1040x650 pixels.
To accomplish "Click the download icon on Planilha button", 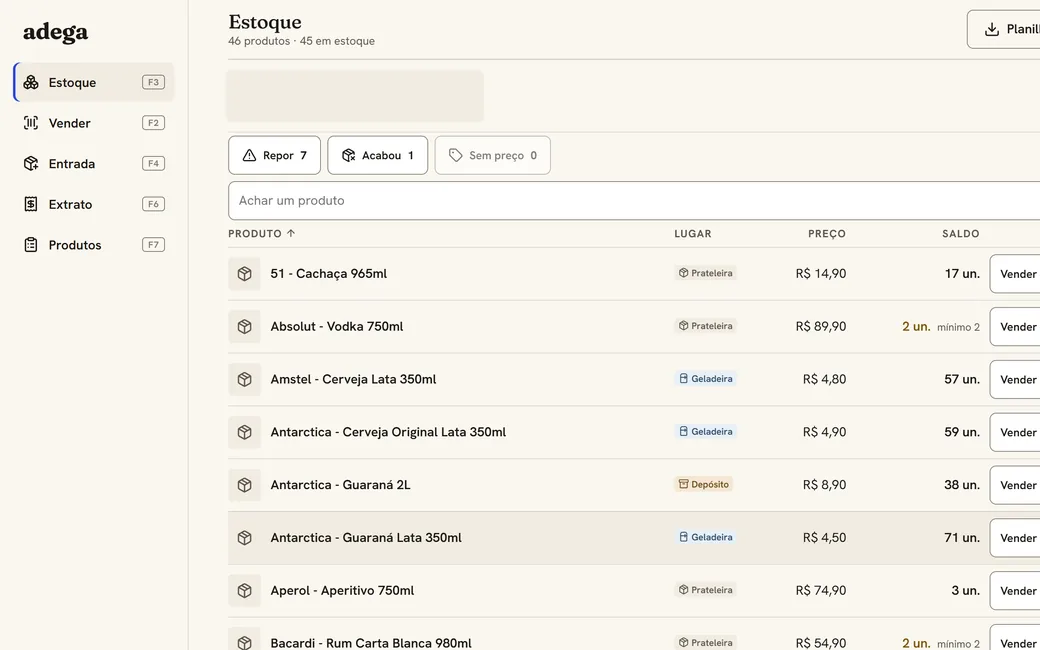I will point(992,29).
